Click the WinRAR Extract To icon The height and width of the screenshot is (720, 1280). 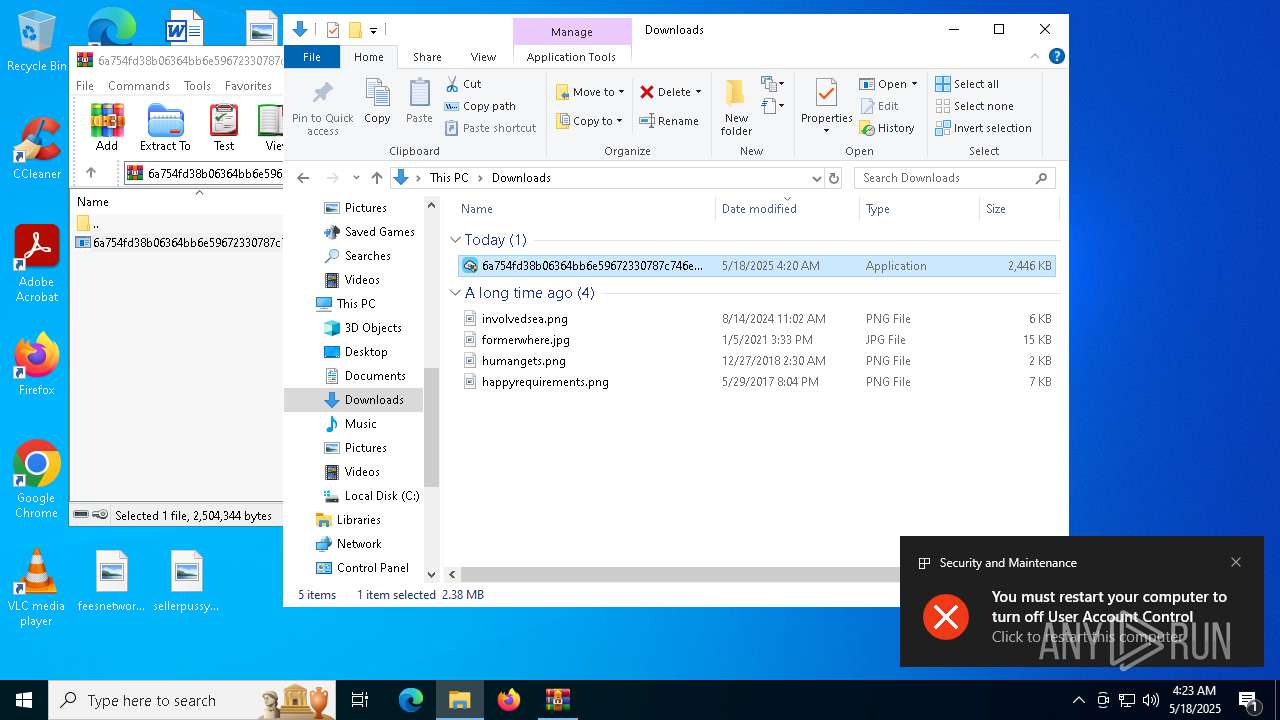165,128
